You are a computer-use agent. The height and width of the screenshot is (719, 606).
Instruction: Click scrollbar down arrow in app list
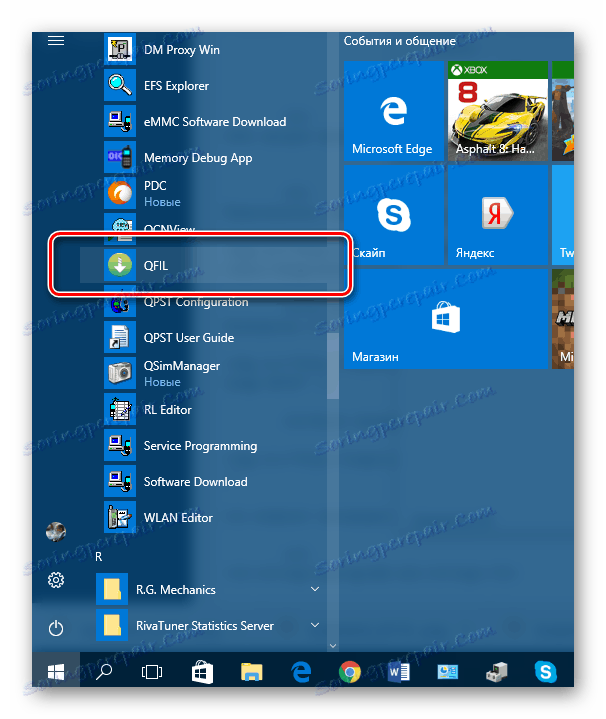click(333, 646)
